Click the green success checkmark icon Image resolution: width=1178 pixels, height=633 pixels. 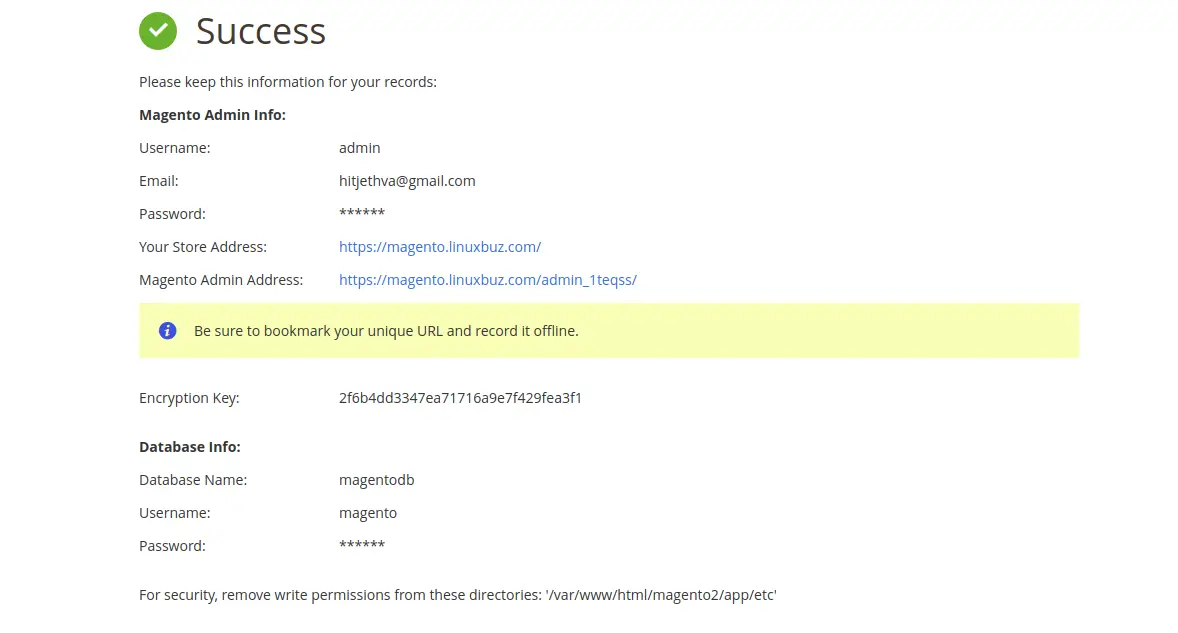point(158,31)
